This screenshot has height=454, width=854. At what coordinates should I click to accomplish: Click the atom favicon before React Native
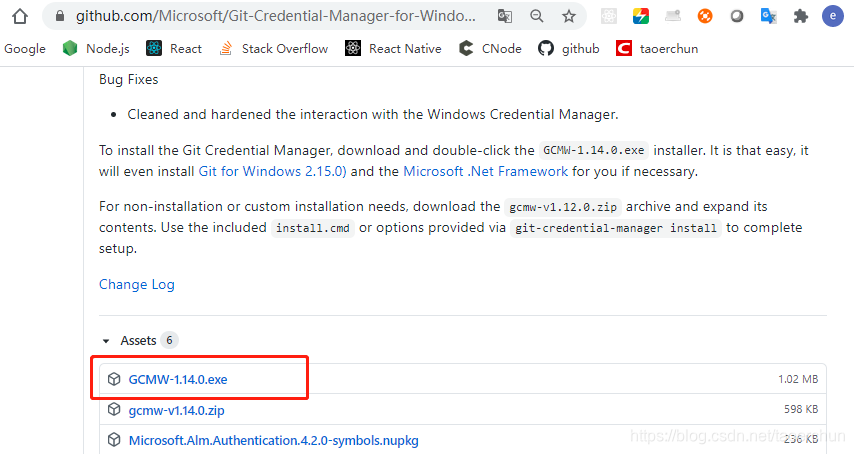tap(353, 48)
